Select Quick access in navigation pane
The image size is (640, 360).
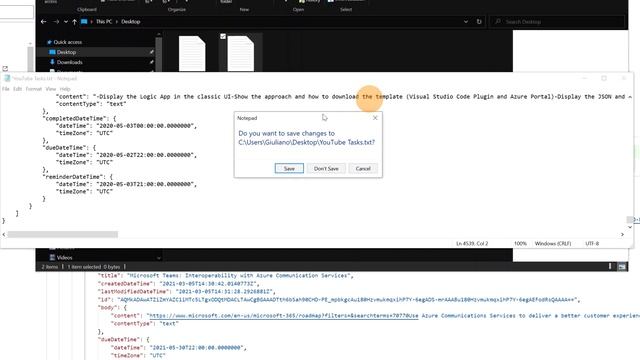pos(67,42)
